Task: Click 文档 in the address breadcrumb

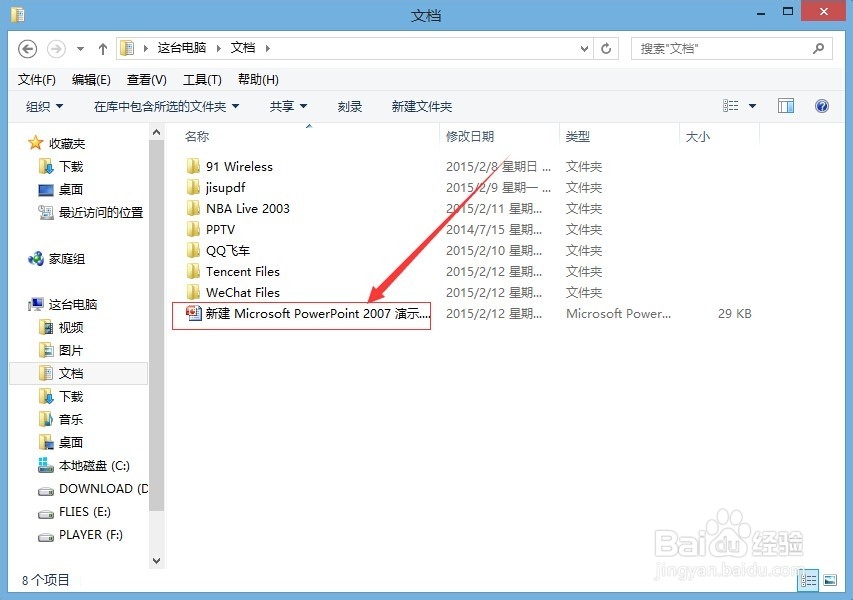Action: (x=243, y=48)
